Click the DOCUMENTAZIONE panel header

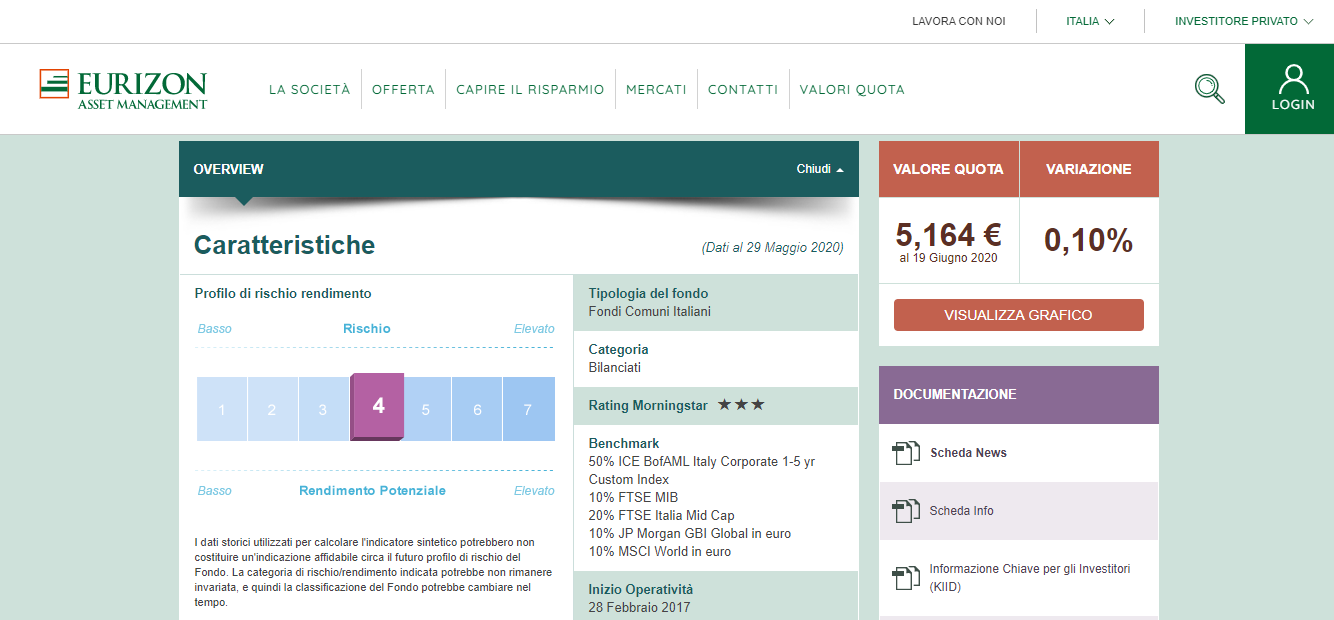1019,394
